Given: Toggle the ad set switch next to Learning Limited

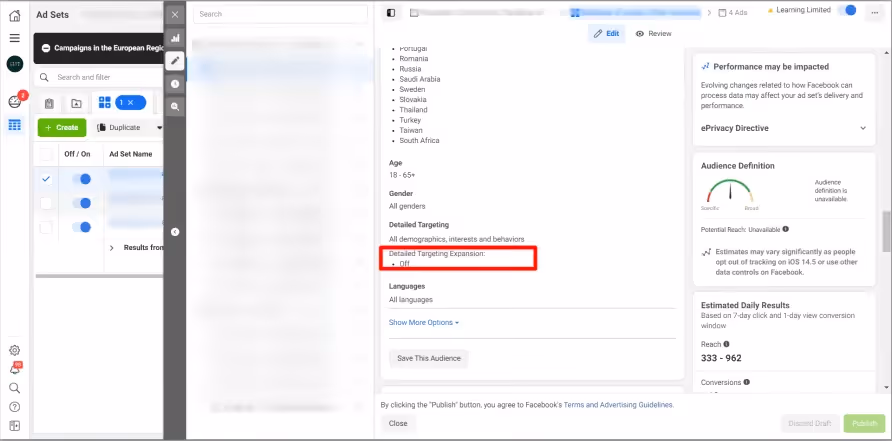Looking at the screenshot, I should pos(848,10).
